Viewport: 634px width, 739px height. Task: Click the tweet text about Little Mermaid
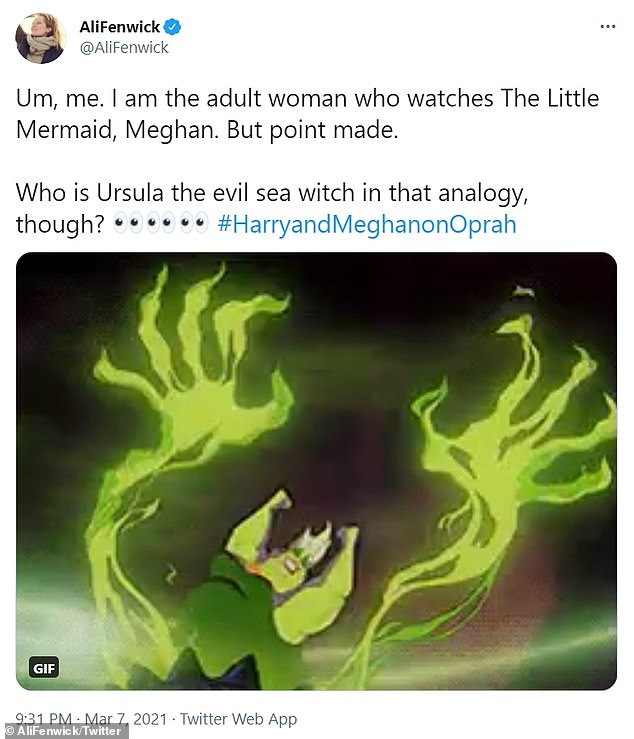coord(307,114)
